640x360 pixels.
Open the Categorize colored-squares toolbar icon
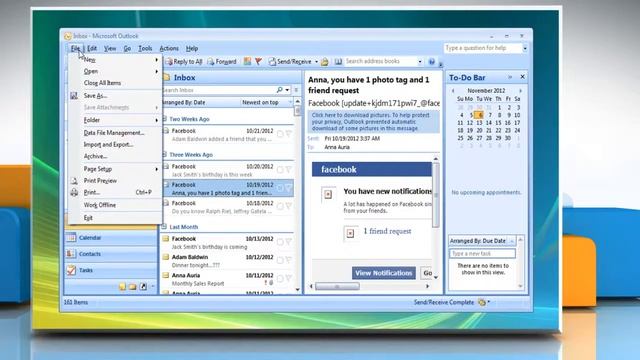[247, 61]
